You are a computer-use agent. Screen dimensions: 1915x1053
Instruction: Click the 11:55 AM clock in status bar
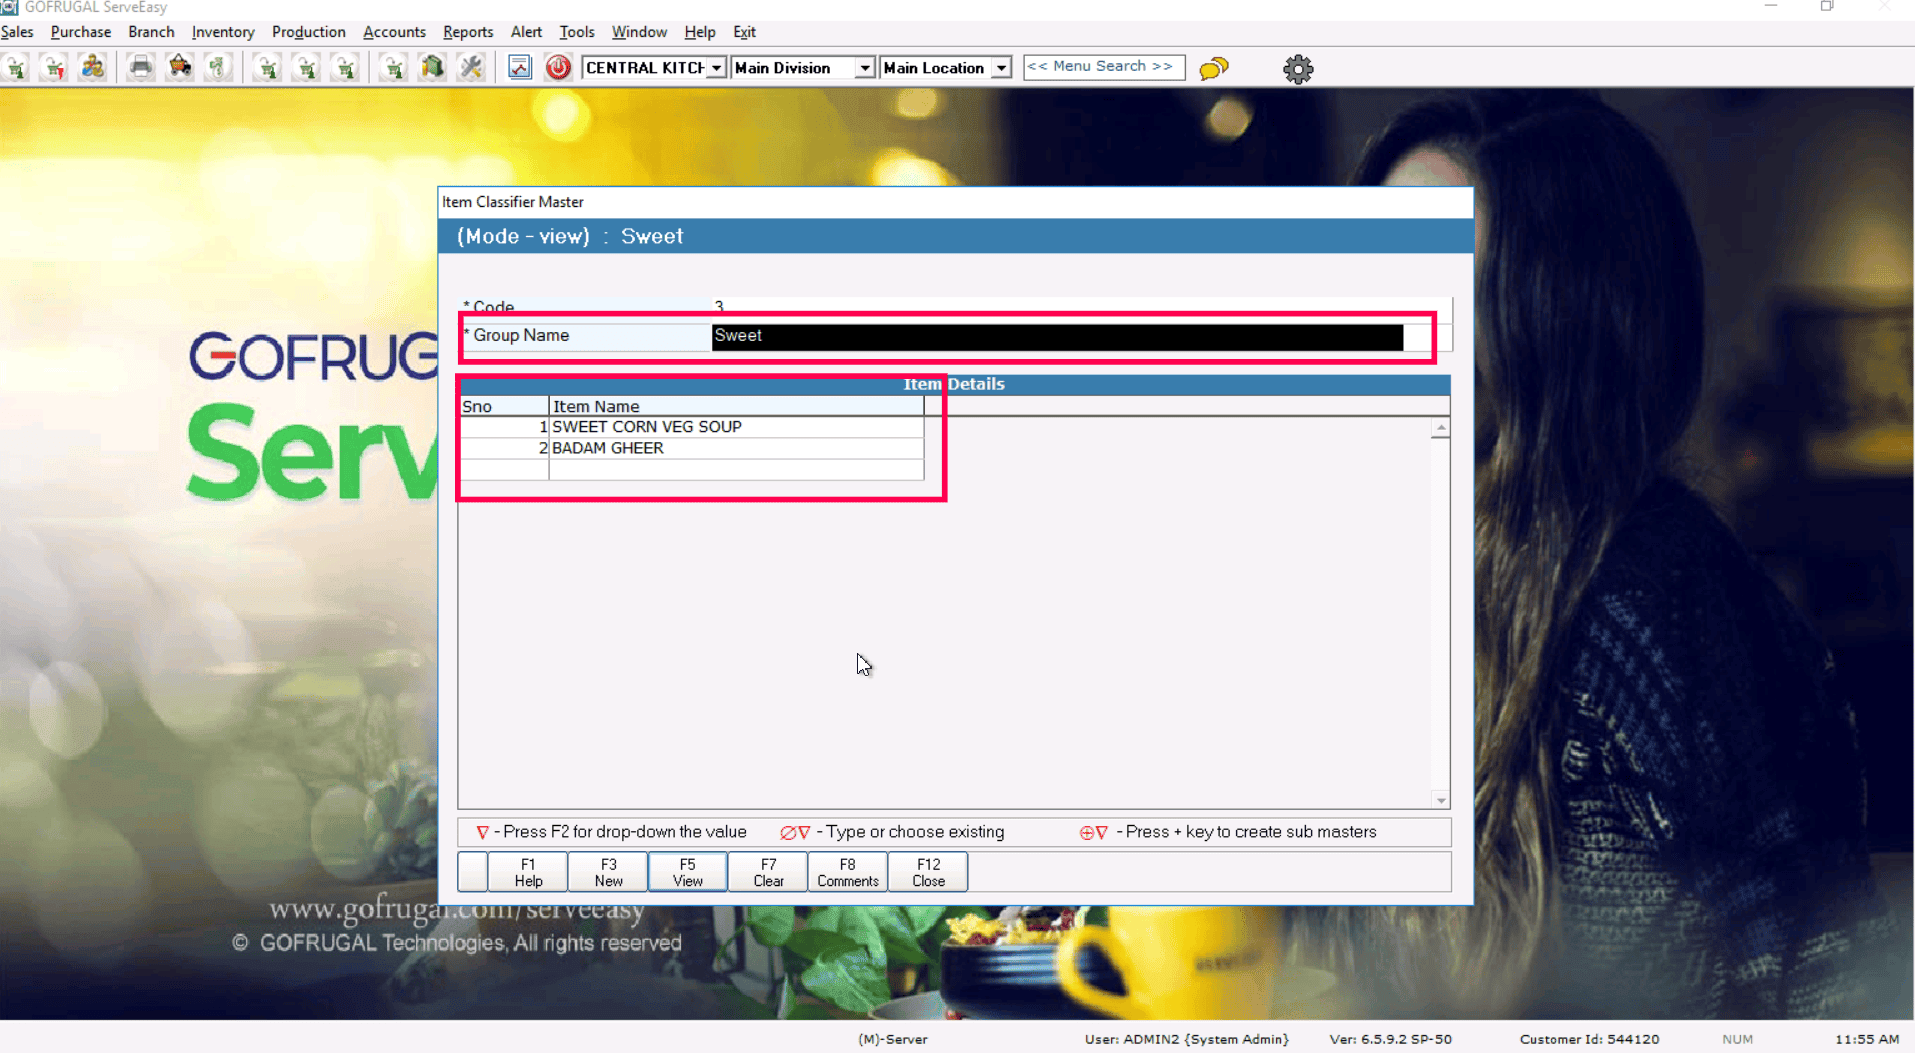point(1867,1039)
